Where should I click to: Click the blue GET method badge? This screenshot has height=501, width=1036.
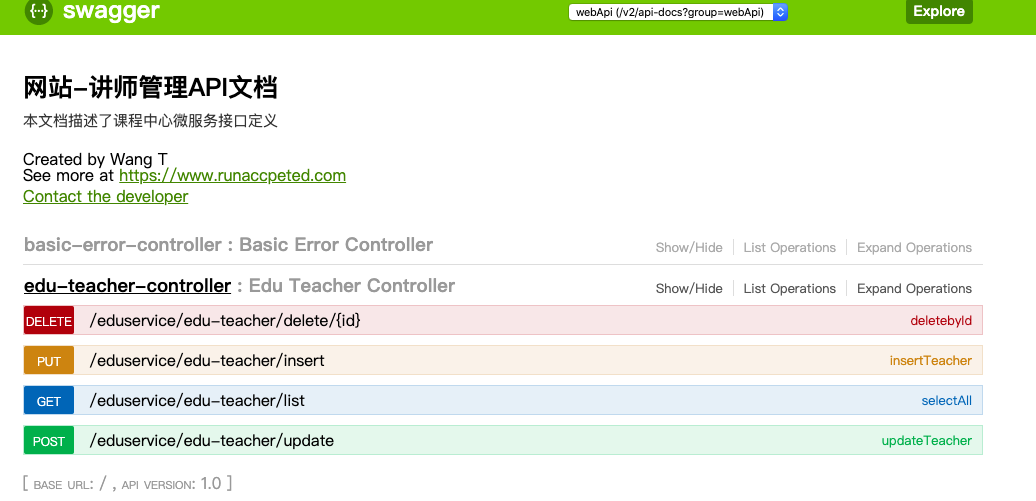[49, 401]
